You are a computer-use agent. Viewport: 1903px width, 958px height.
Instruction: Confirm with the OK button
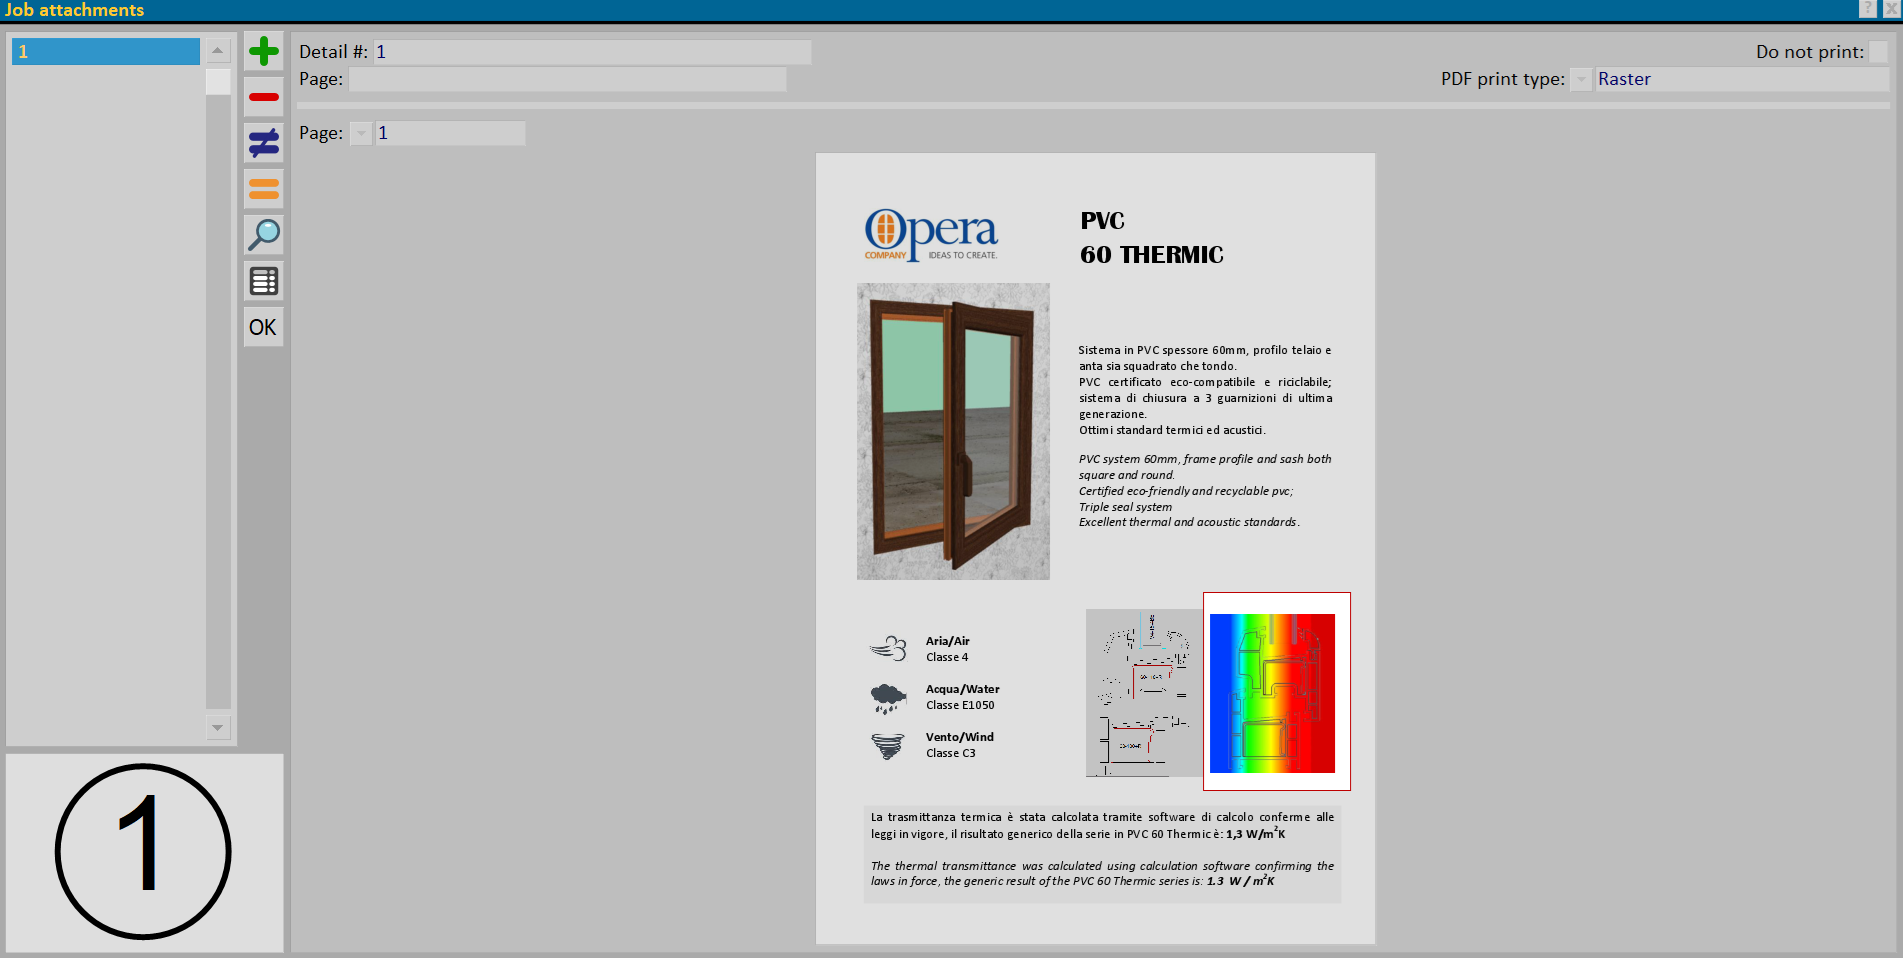(264, 327)
